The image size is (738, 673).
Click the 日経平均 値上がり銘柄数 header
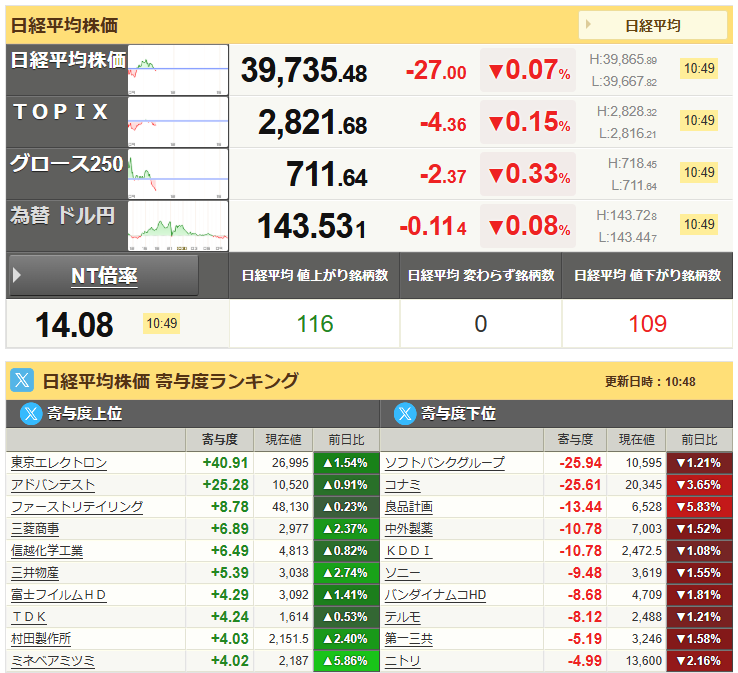pyautogui.click(x=314, y=275)
